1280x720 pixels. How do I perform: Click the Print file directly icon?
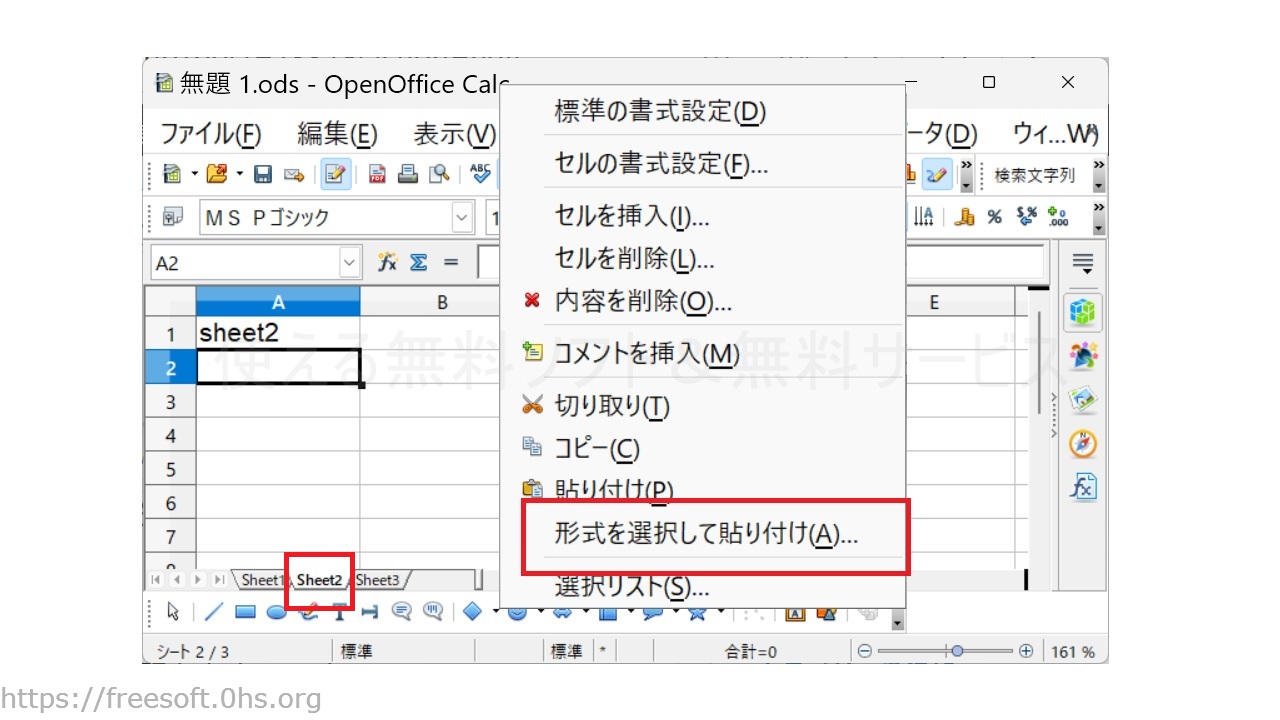(408, 175)
